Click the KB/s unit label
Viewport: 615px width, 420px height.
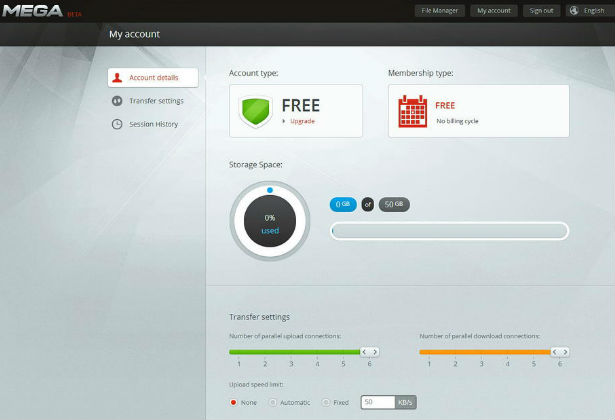click(405, 402)
